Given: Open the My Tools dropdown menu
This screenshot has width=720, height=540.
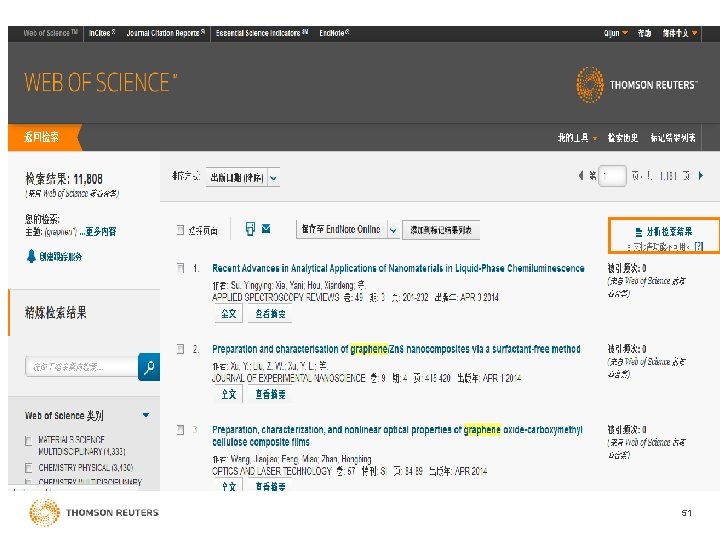Looking at the screenshot, I should 577,137.
